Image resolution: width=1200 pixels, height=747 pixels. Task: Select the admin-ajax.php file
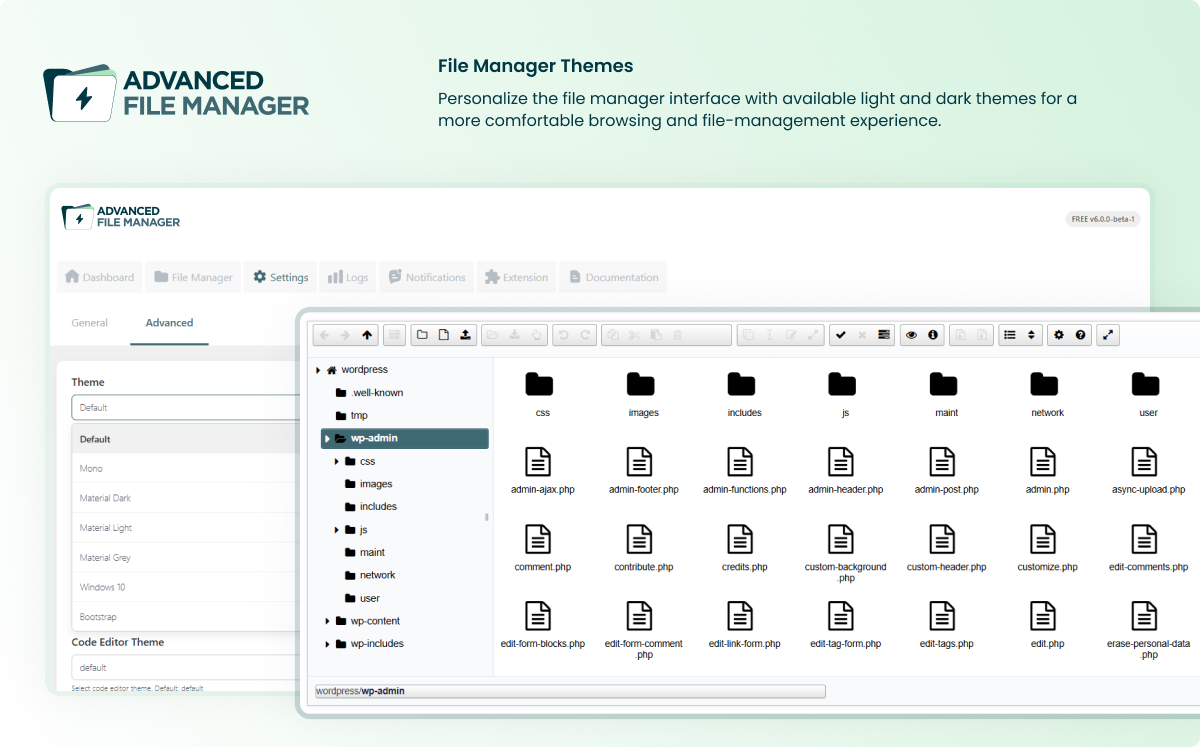click(x=543, y=471)
